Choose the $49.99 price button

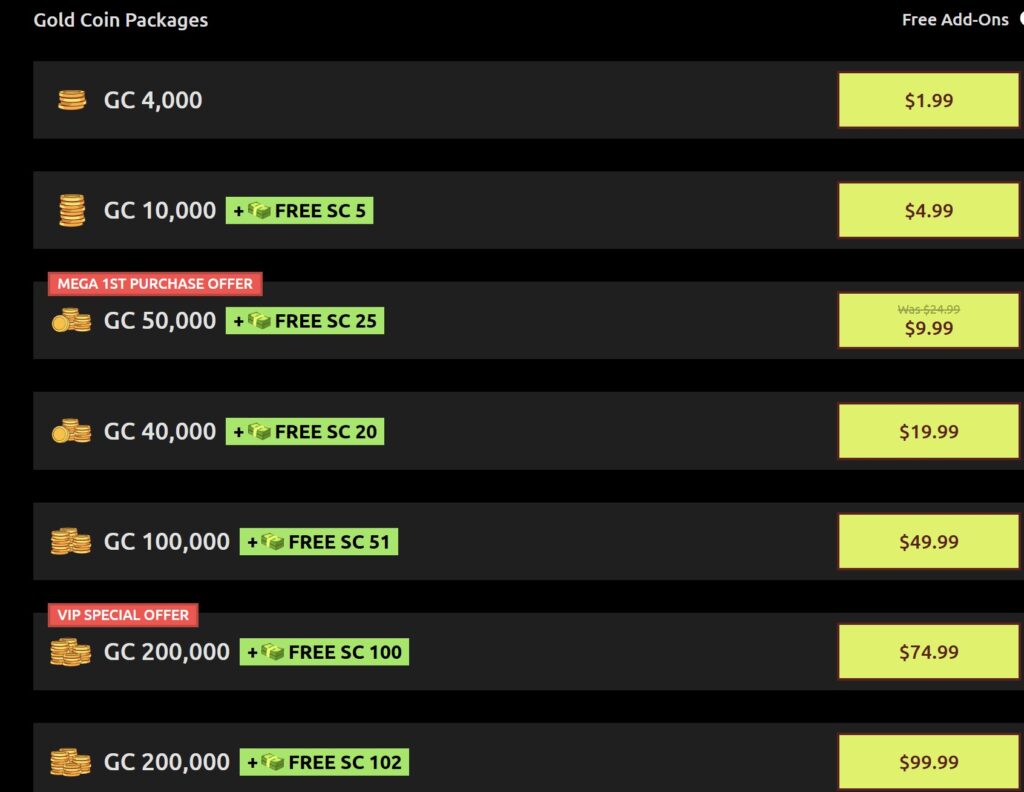click(x=929, y=541)
